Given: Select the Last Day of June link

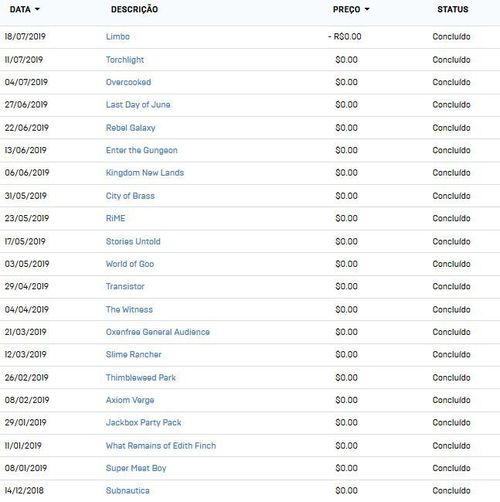Looking at the screenshot, I should pyautogui.click(x=138, y=105).
